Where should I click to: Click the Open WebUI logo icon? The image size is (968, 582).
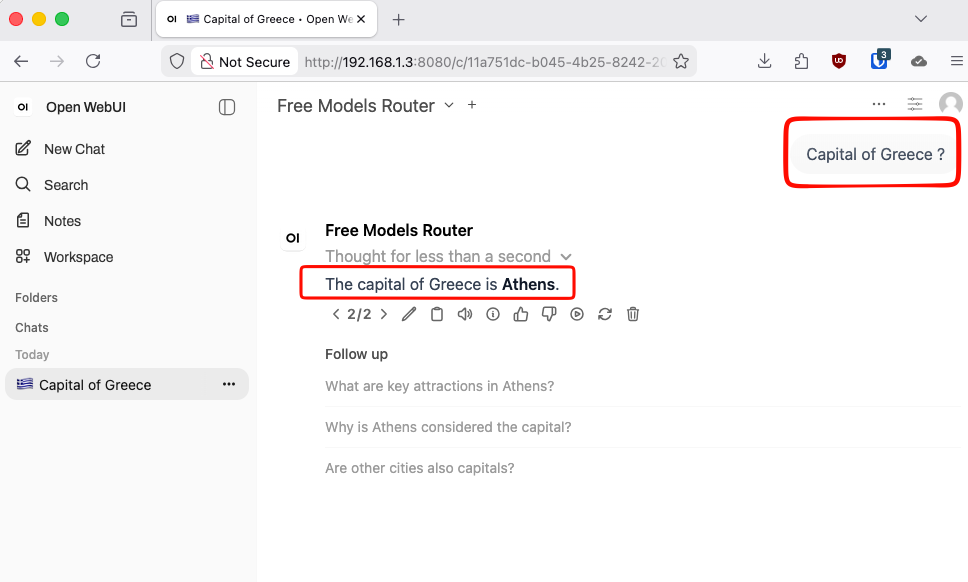23,107
